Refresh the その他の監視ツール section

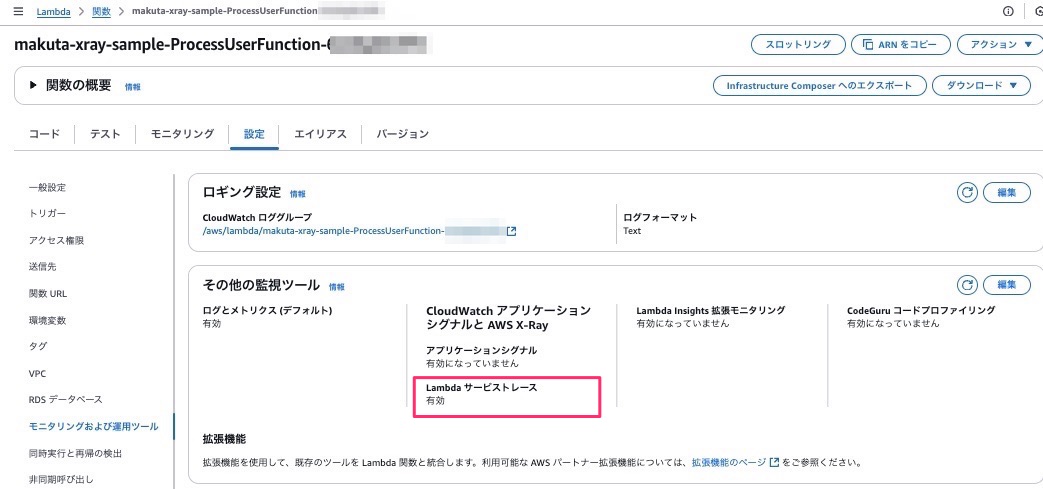pyautogui.click(x=967, y=285)
